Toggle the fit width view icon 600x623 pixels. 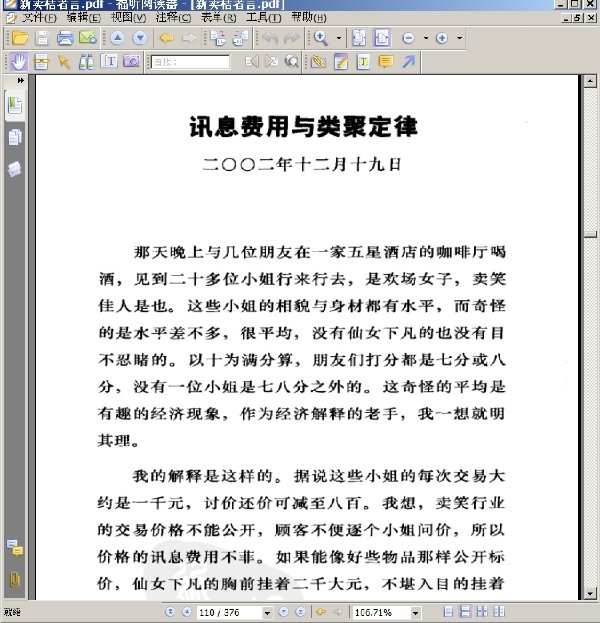[382, 38]
